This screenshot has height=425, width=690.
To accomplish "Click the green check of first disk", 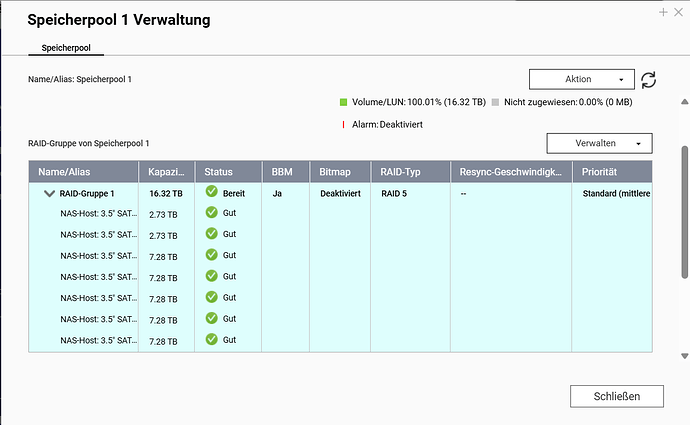I will [211, 212].
